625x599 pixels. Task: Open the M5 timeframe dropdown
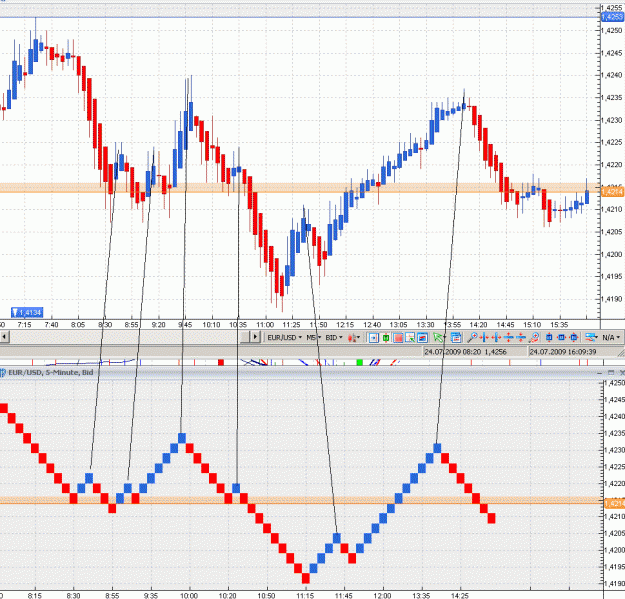pos(314,338)
